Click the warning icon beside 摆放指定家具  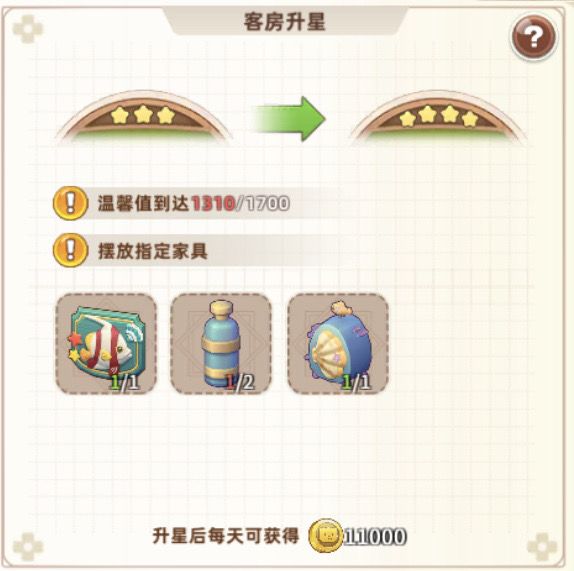pyautogui.click(x=71, y=251)
